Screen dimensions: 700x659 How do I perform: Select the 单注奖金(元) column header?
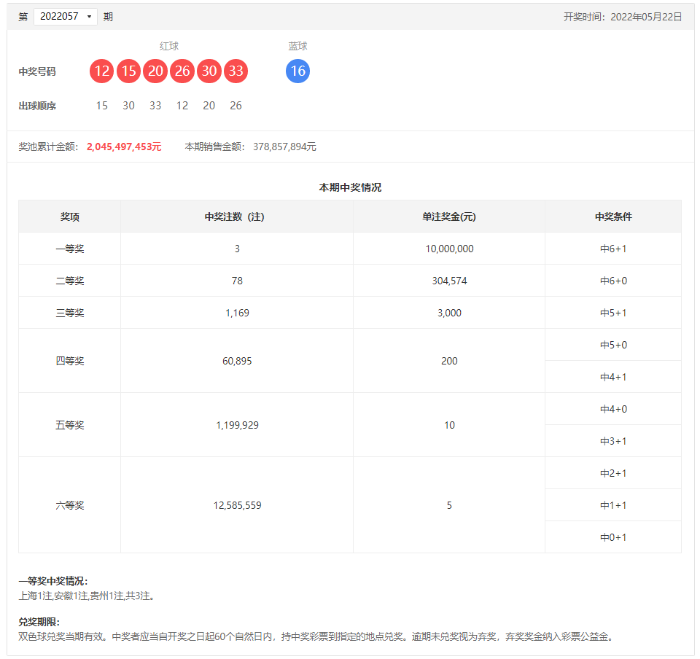[449, 217]
